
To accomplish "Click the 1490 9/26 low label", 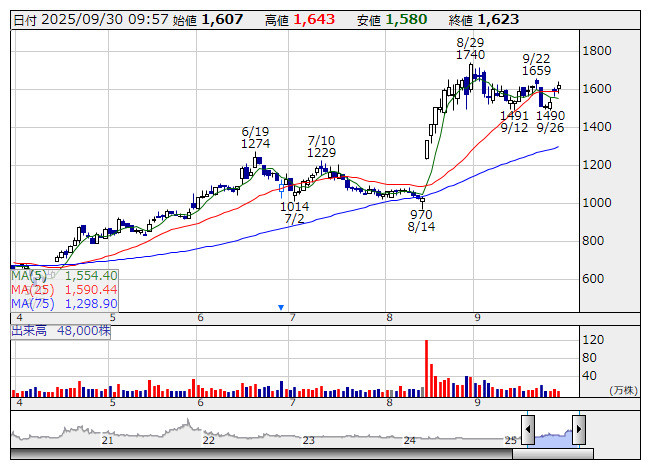I will 550,122.
